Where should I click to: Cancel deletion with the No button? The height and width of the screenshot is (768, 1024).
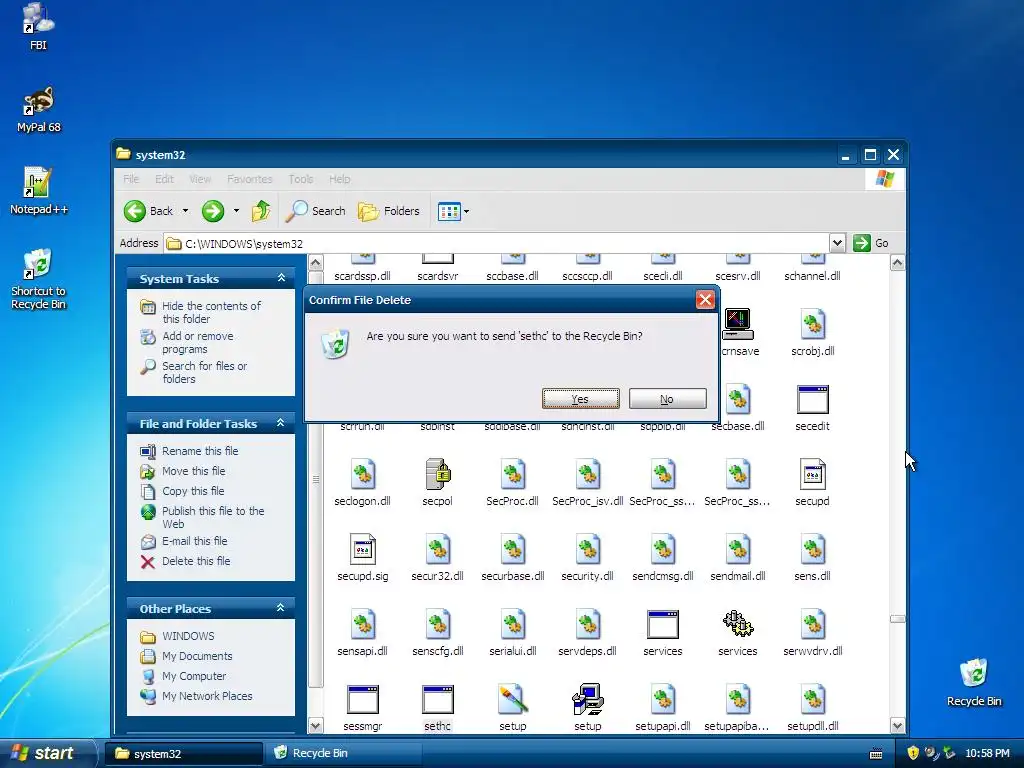[667, 398]
